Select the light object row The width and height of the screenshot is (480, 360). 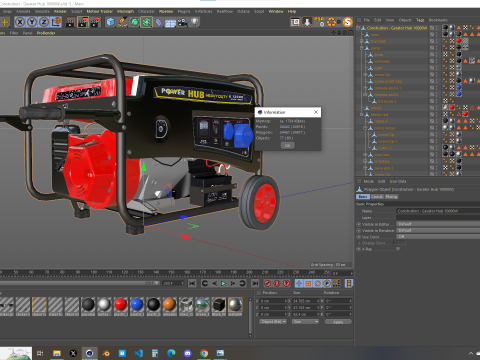click(378, 68)
